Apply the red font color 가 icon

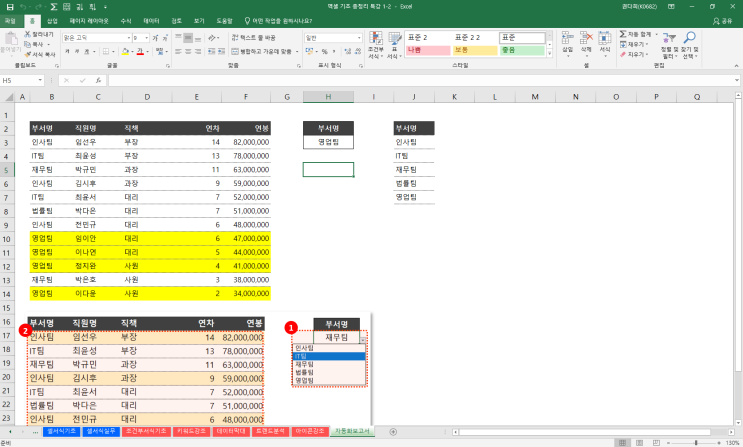pos(140,51)
